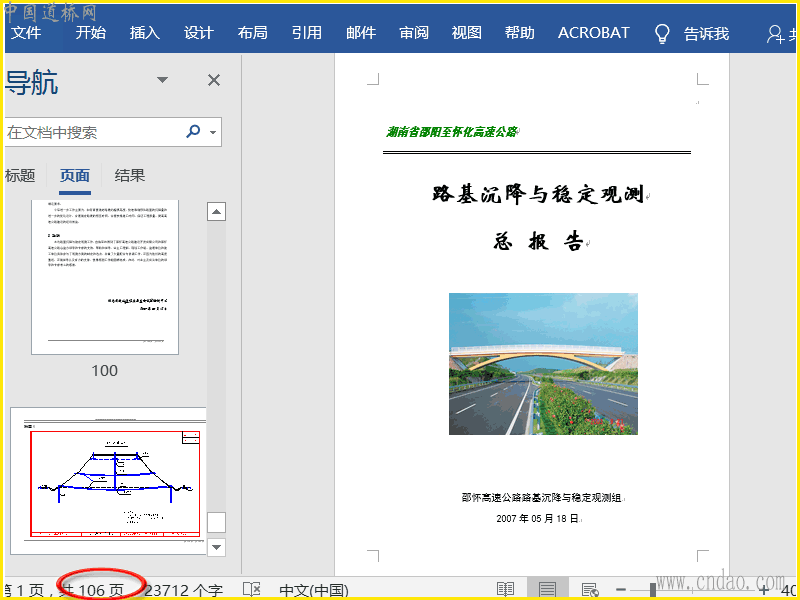Click the title 路基沉降与稳定观测
Image resolution: width=800 pixels, height=600 pixels.
(x=538, y=194)
